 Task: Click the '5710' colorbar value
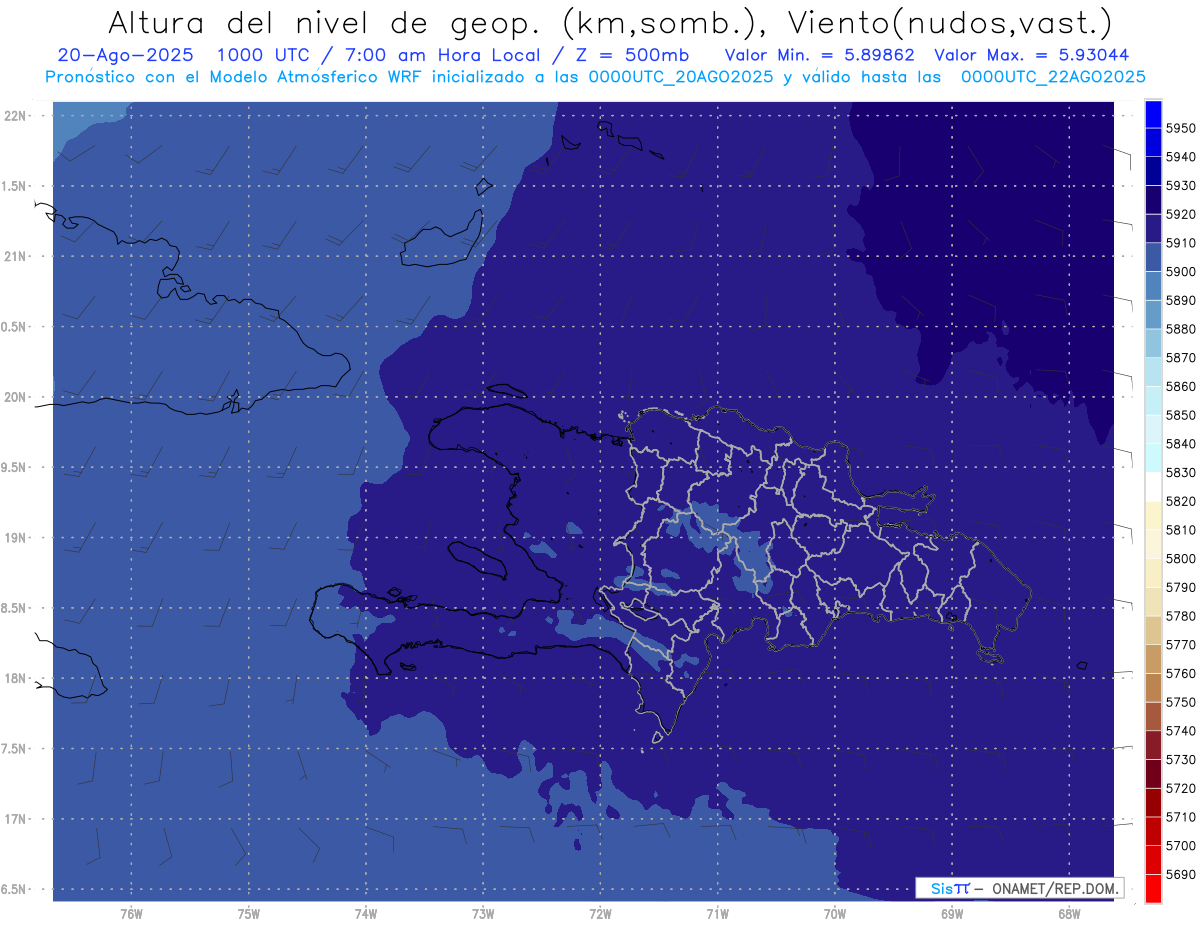pyautogui.click(x=1181, y=817)
